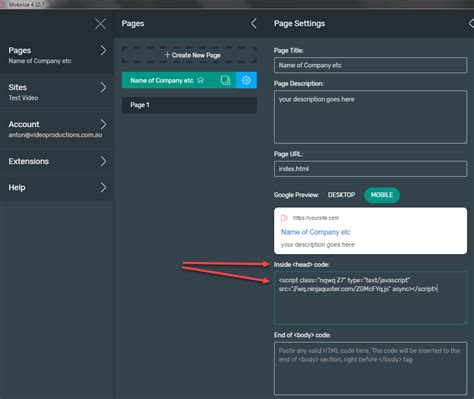Open the Help menu item

[x=57, y=188]
